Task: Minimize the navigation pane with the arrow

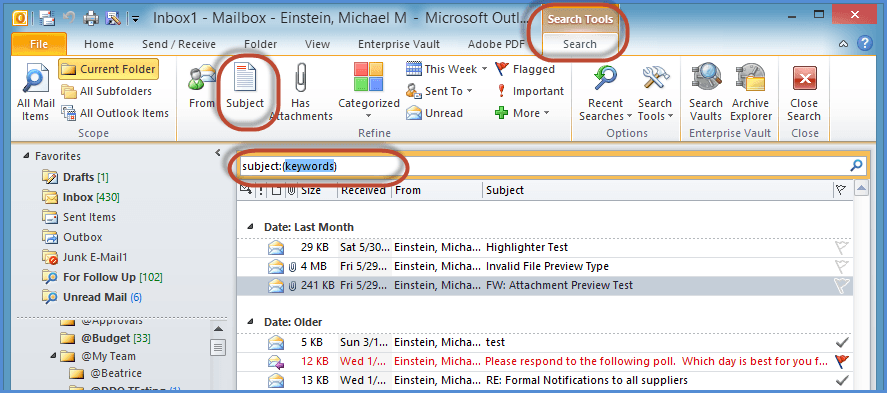Action: 218,153
